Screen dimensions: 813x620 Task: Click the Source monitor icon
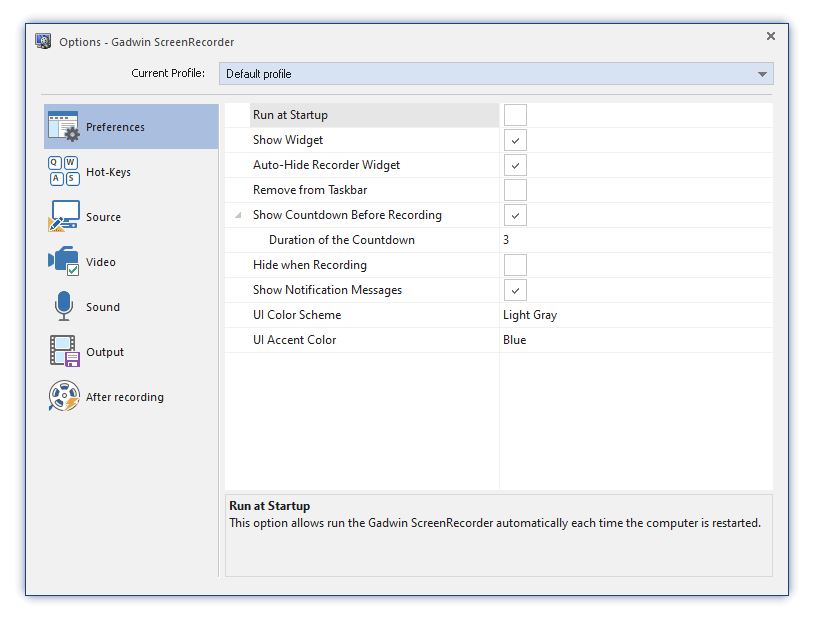[x=63, y=217]
